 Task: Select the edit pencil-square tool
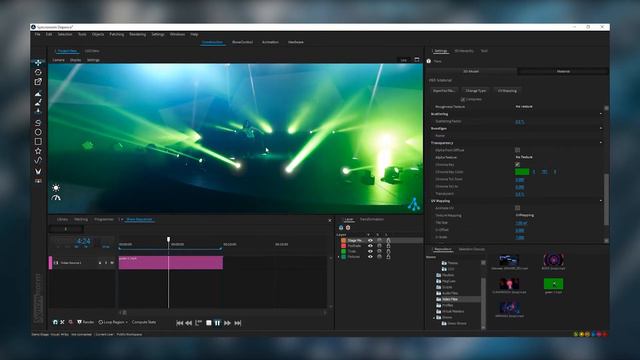(x=38, y=82)
